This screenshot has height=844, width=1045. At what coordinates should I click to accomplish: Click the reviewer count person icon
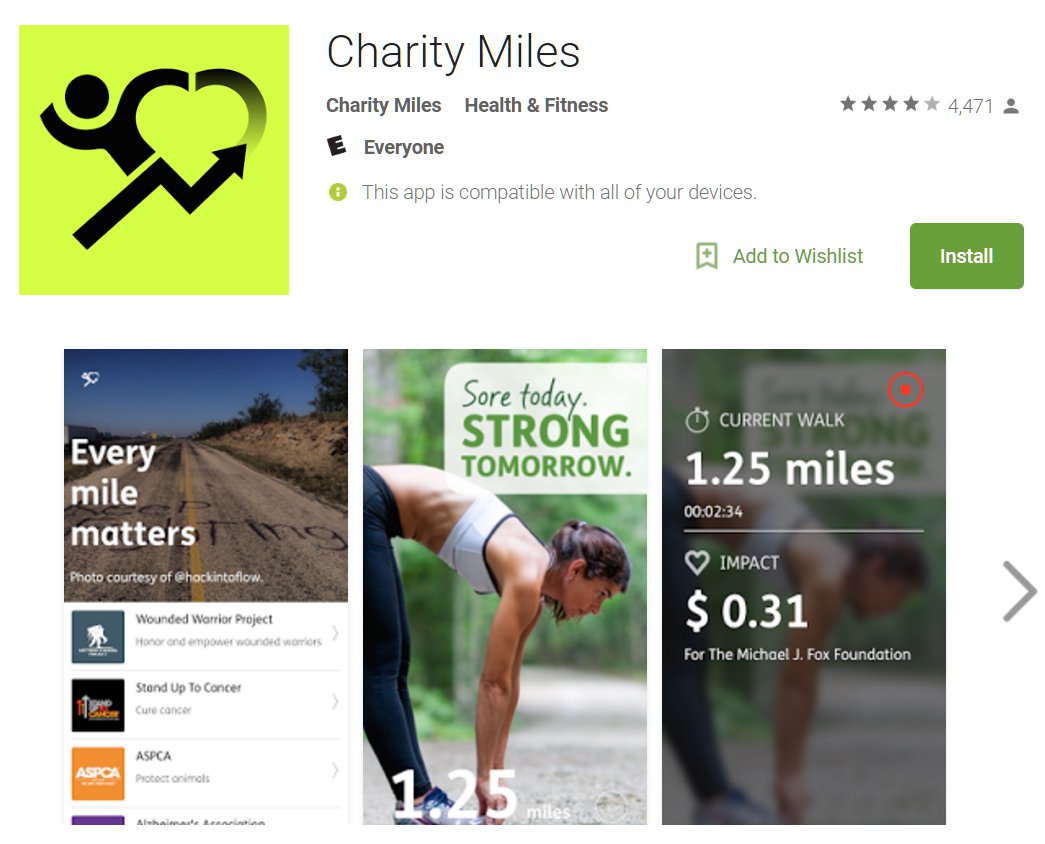tap(1011, 106)
